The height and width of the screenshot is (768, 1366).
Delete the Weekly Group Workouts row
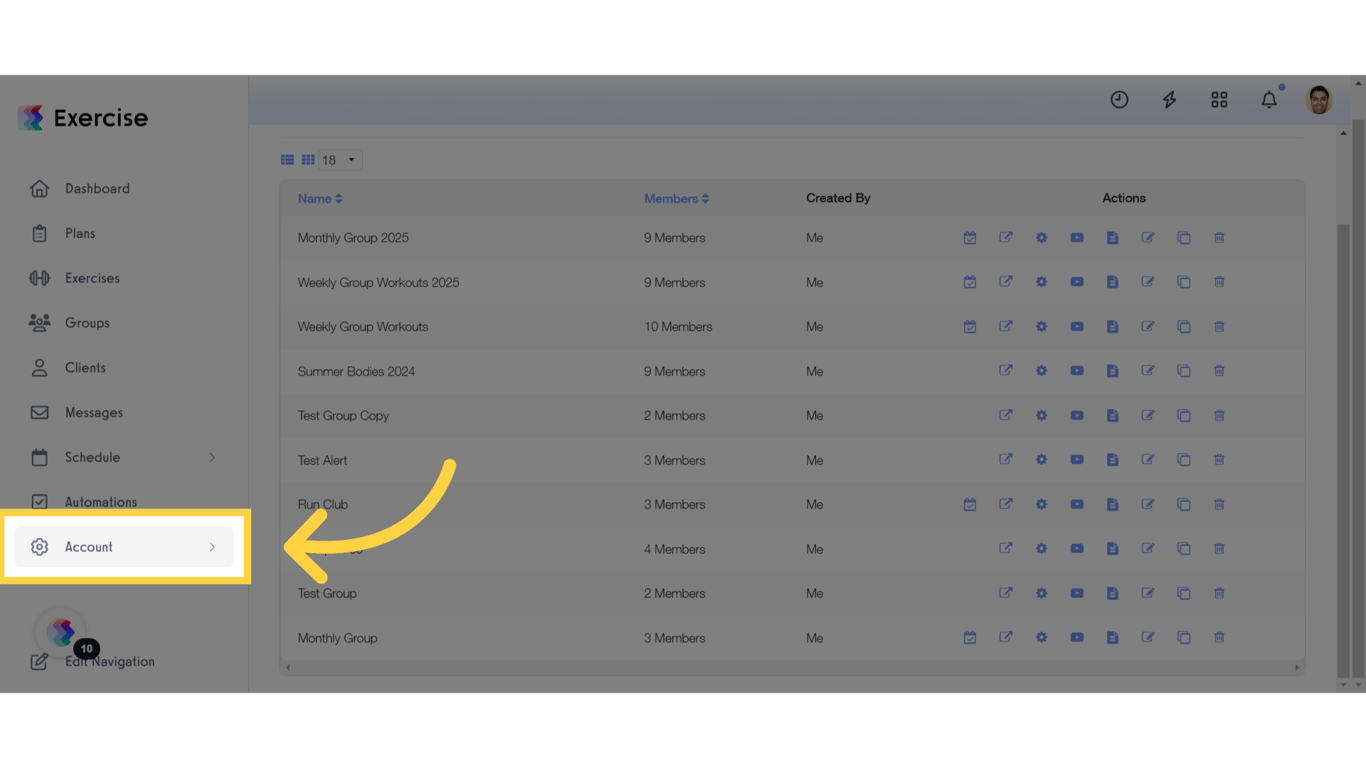click(1219, 327)
